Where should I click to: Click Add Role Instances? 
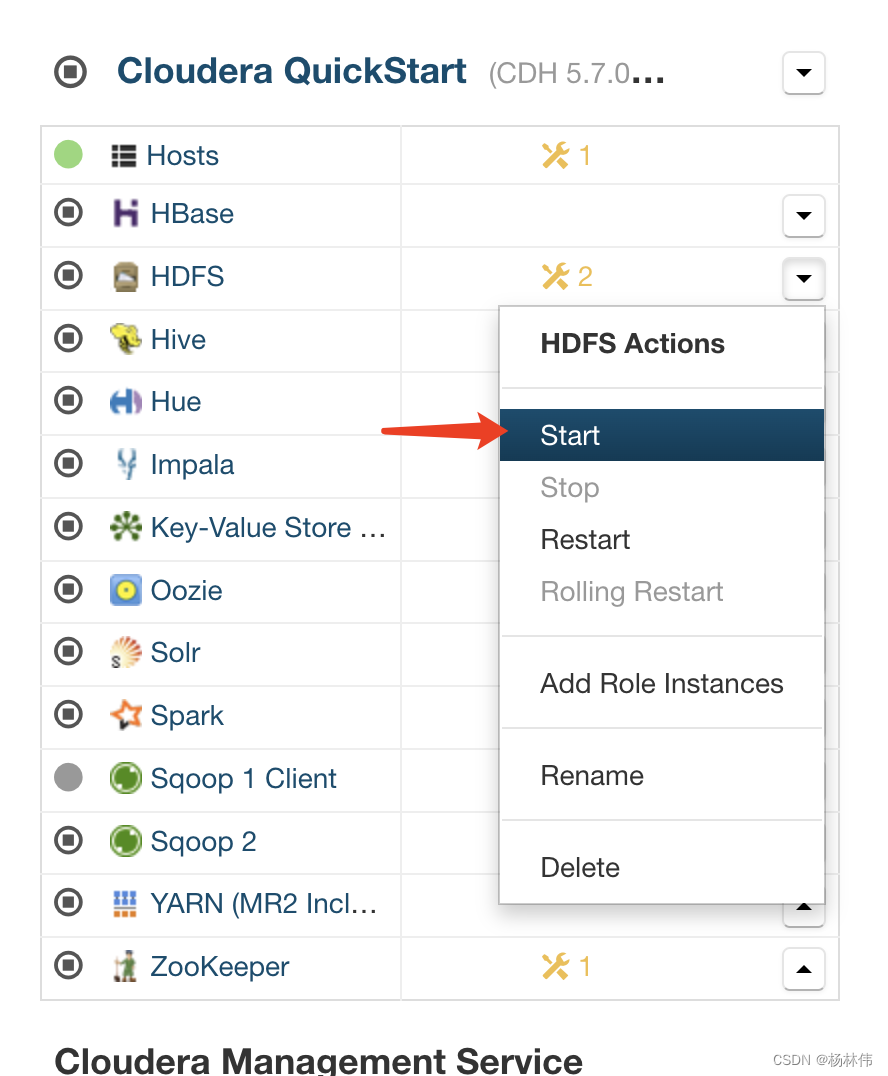coord(661,683)
